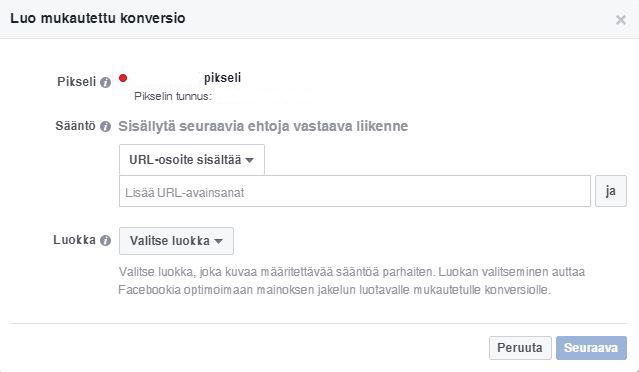The image size is (639, 372).
Task: Open the Sääntö info tooltip icon
Action: click(x=106, y=126)
